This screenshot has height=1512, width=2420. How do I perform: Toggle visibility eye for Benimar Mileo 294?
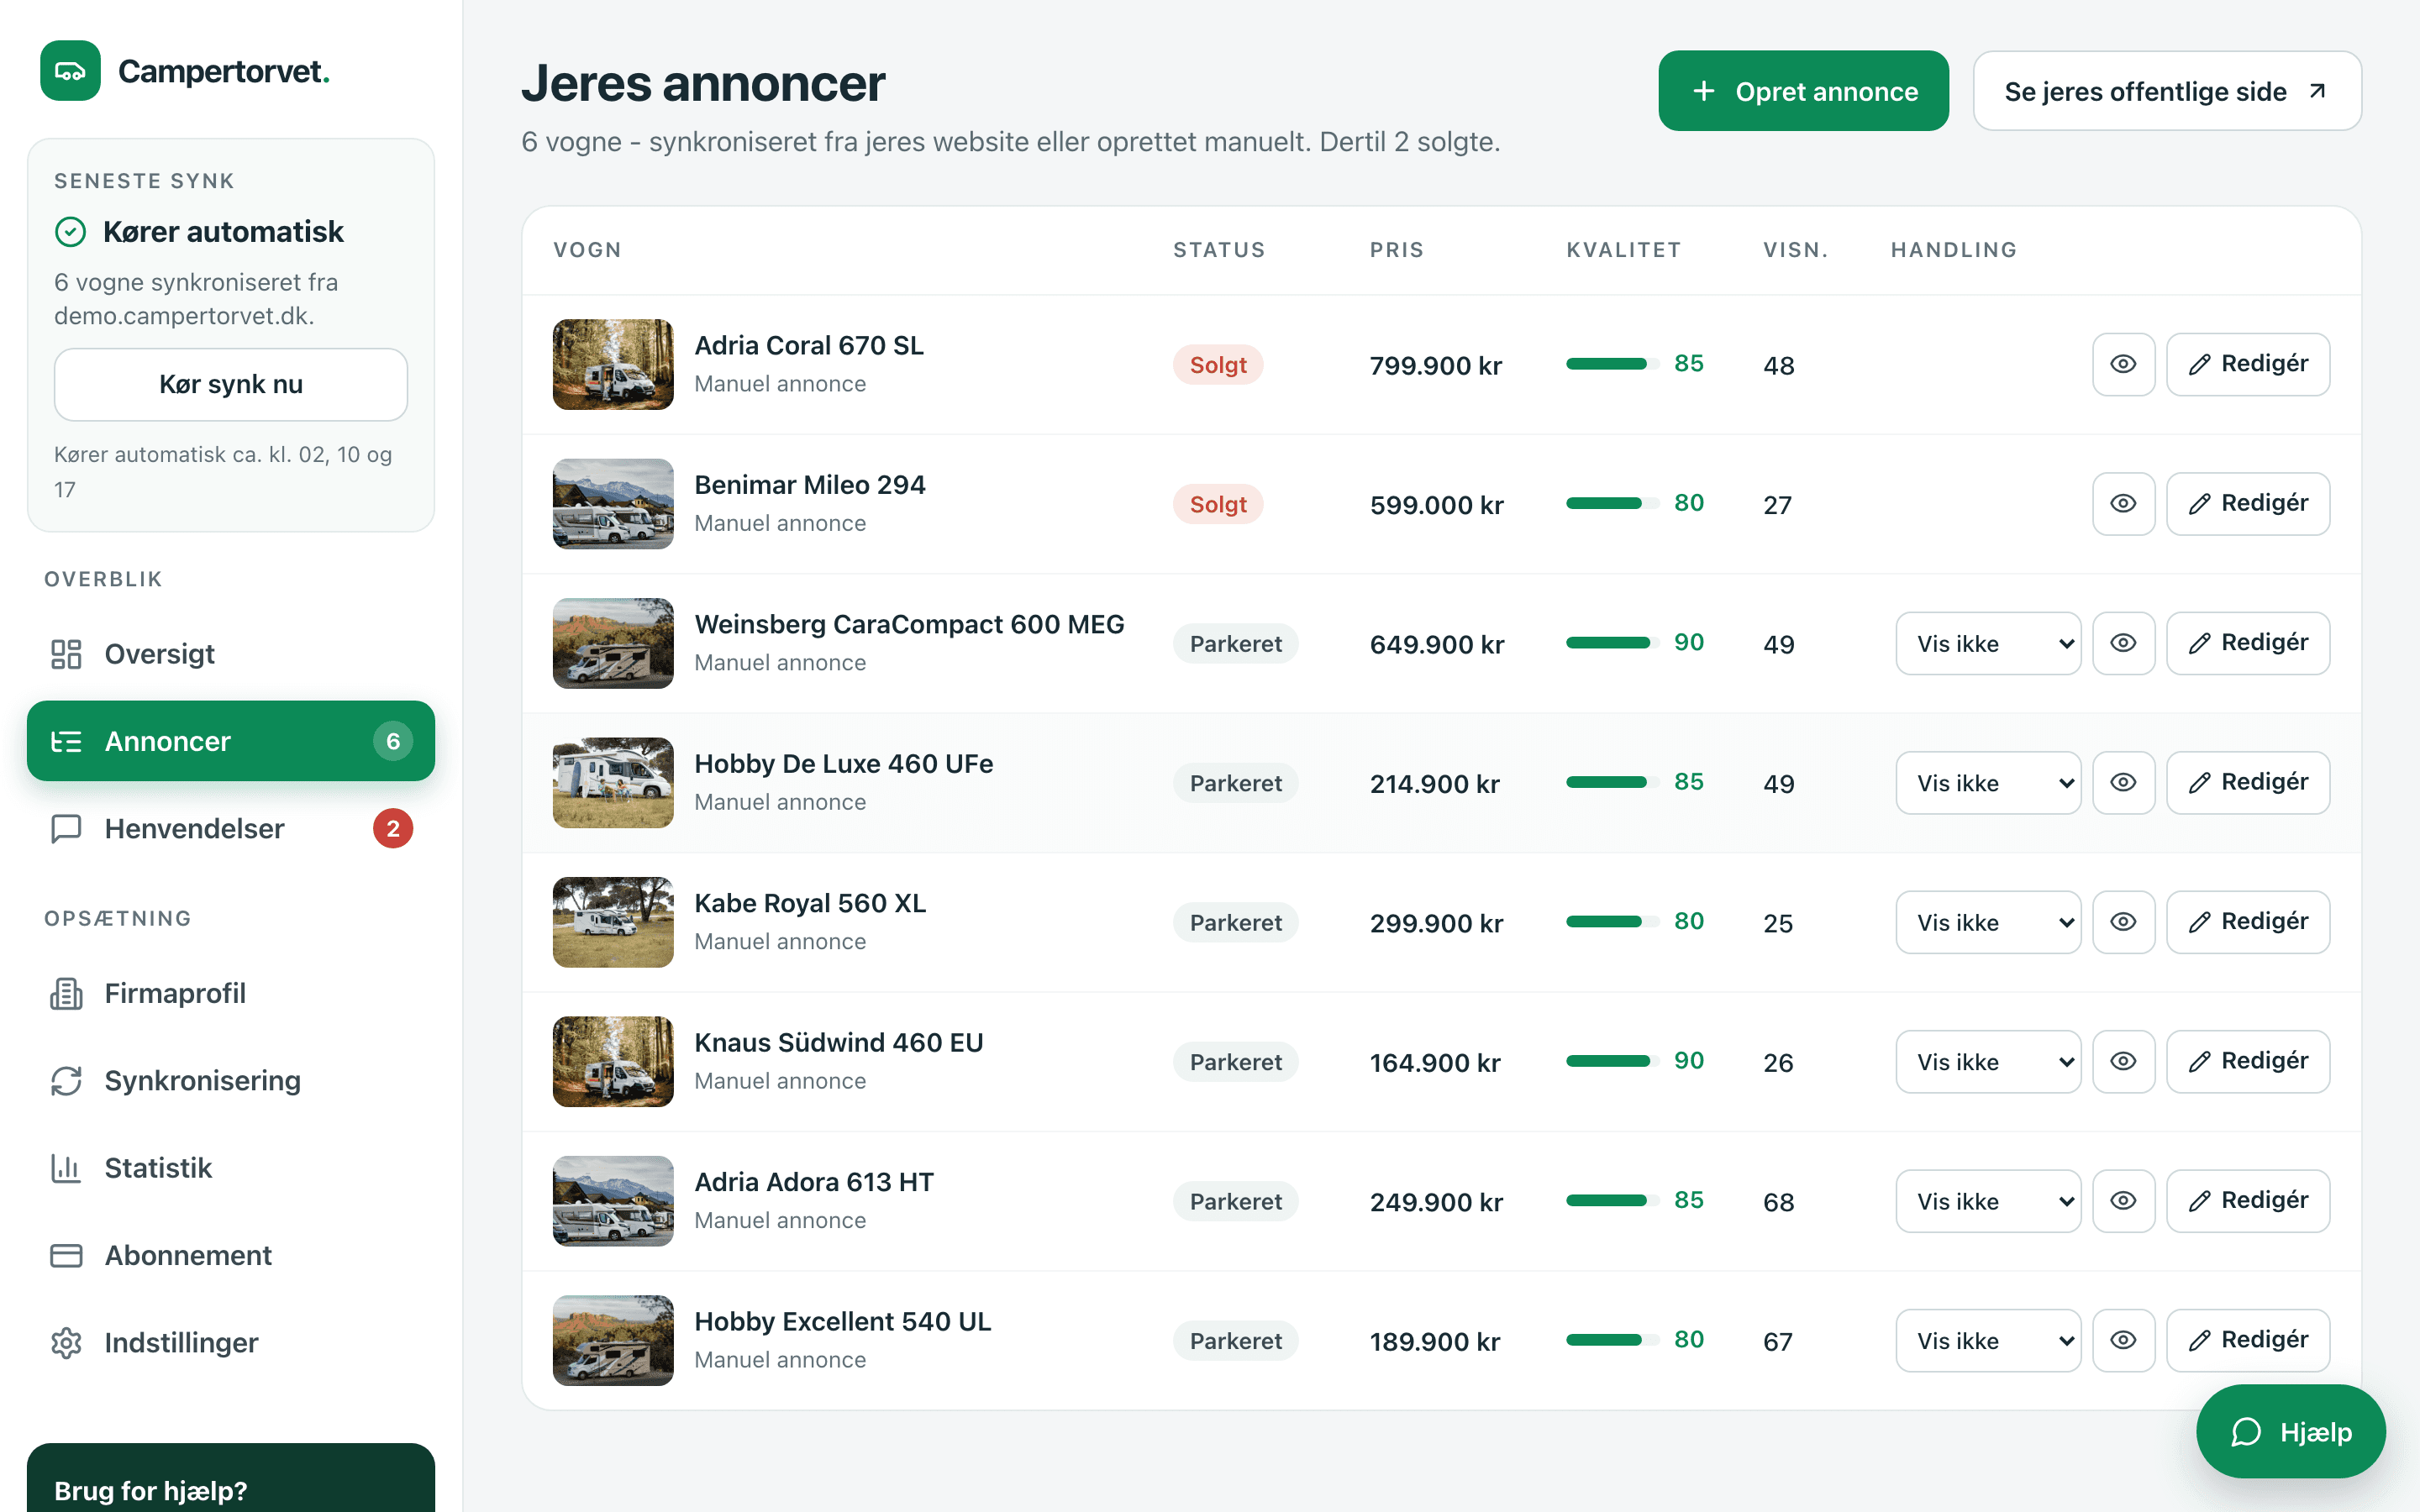click(x=2123, y=504)
